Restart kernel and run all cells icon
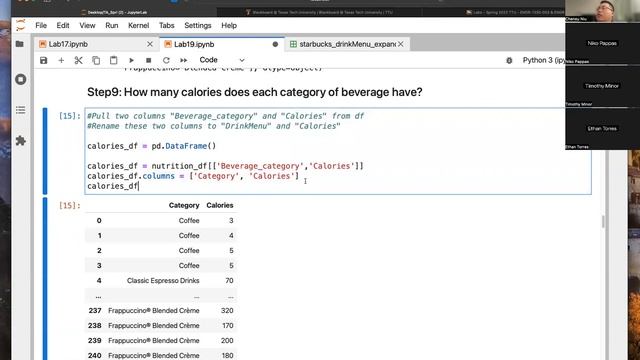640x360 pixels. [184, 60]
